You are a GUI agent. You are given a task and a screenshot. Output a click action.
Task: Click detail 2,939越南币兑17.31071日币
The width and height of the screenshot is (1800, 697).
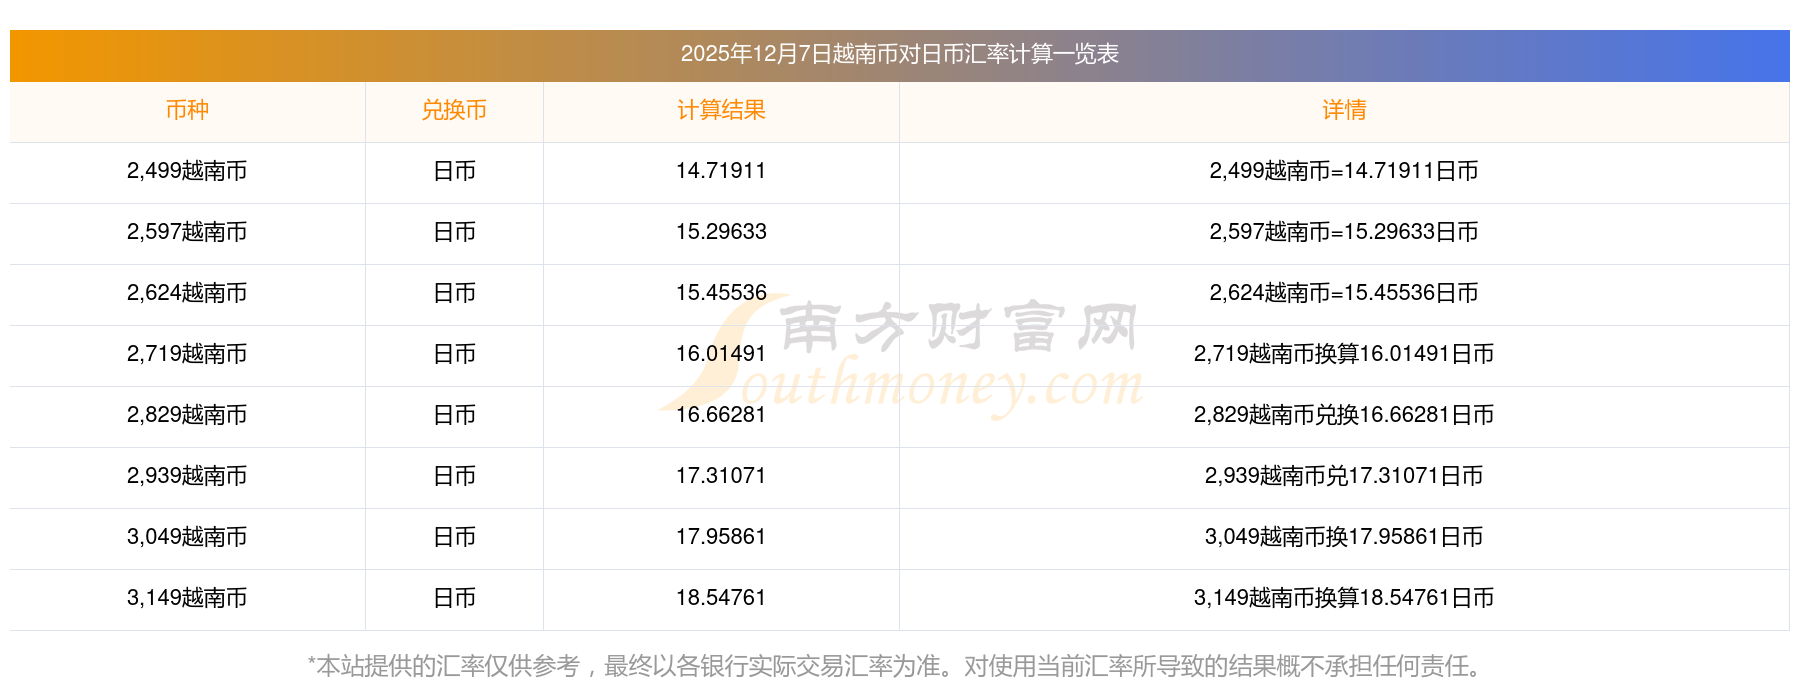click(1344, 476)
